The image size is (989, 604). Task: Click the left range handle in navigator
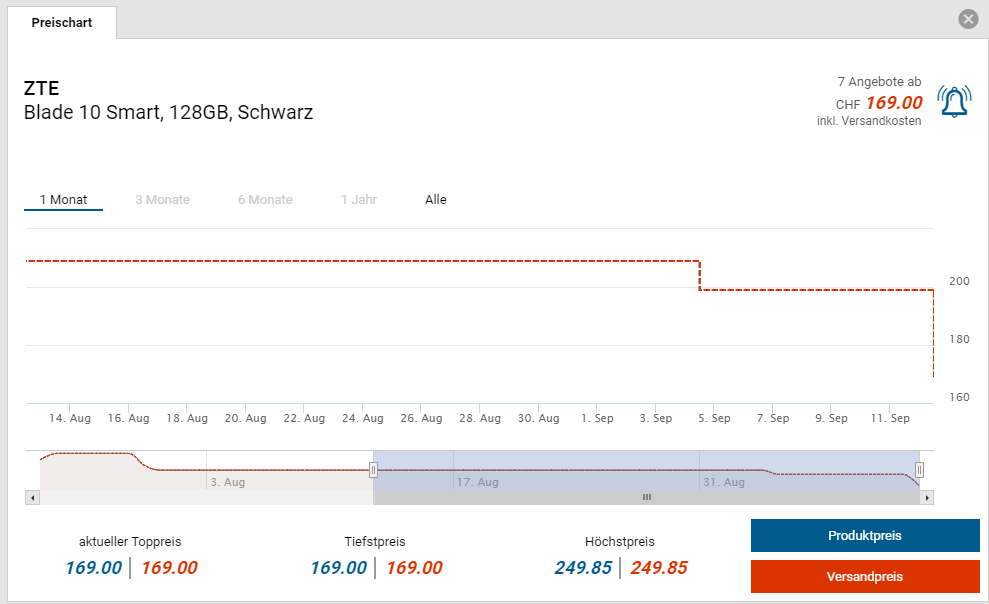pyautogui.click(x=373, y=470)
